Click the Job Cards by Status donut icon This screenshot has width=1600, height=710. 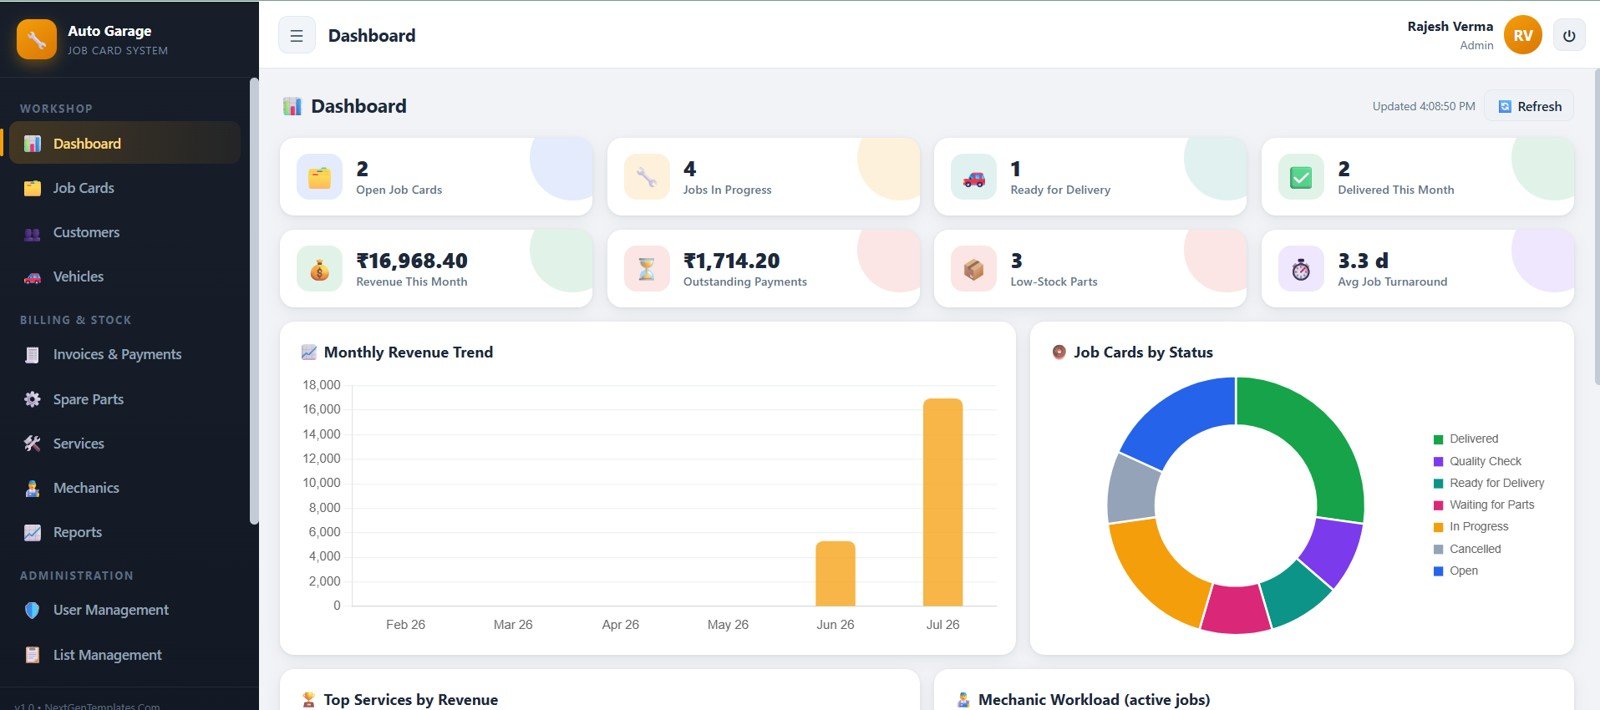click(x=1059, y=352)
